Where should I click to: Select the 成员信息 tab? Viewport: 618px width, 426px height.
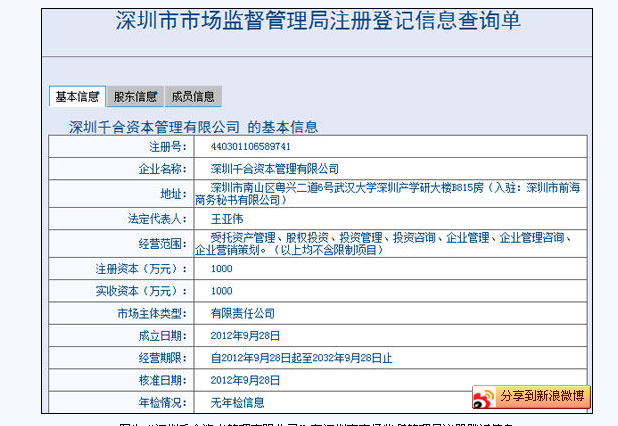pos(191,97)
